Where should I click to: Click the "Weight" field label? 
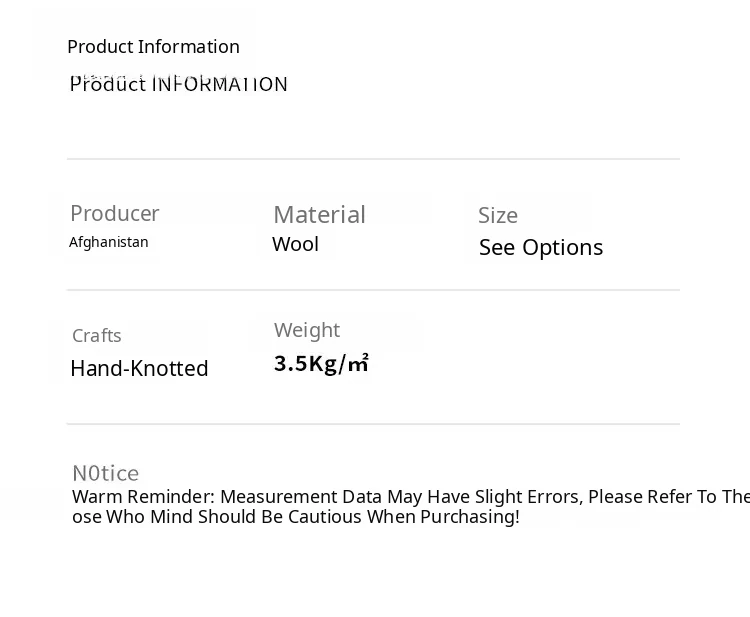click(306, 330)
